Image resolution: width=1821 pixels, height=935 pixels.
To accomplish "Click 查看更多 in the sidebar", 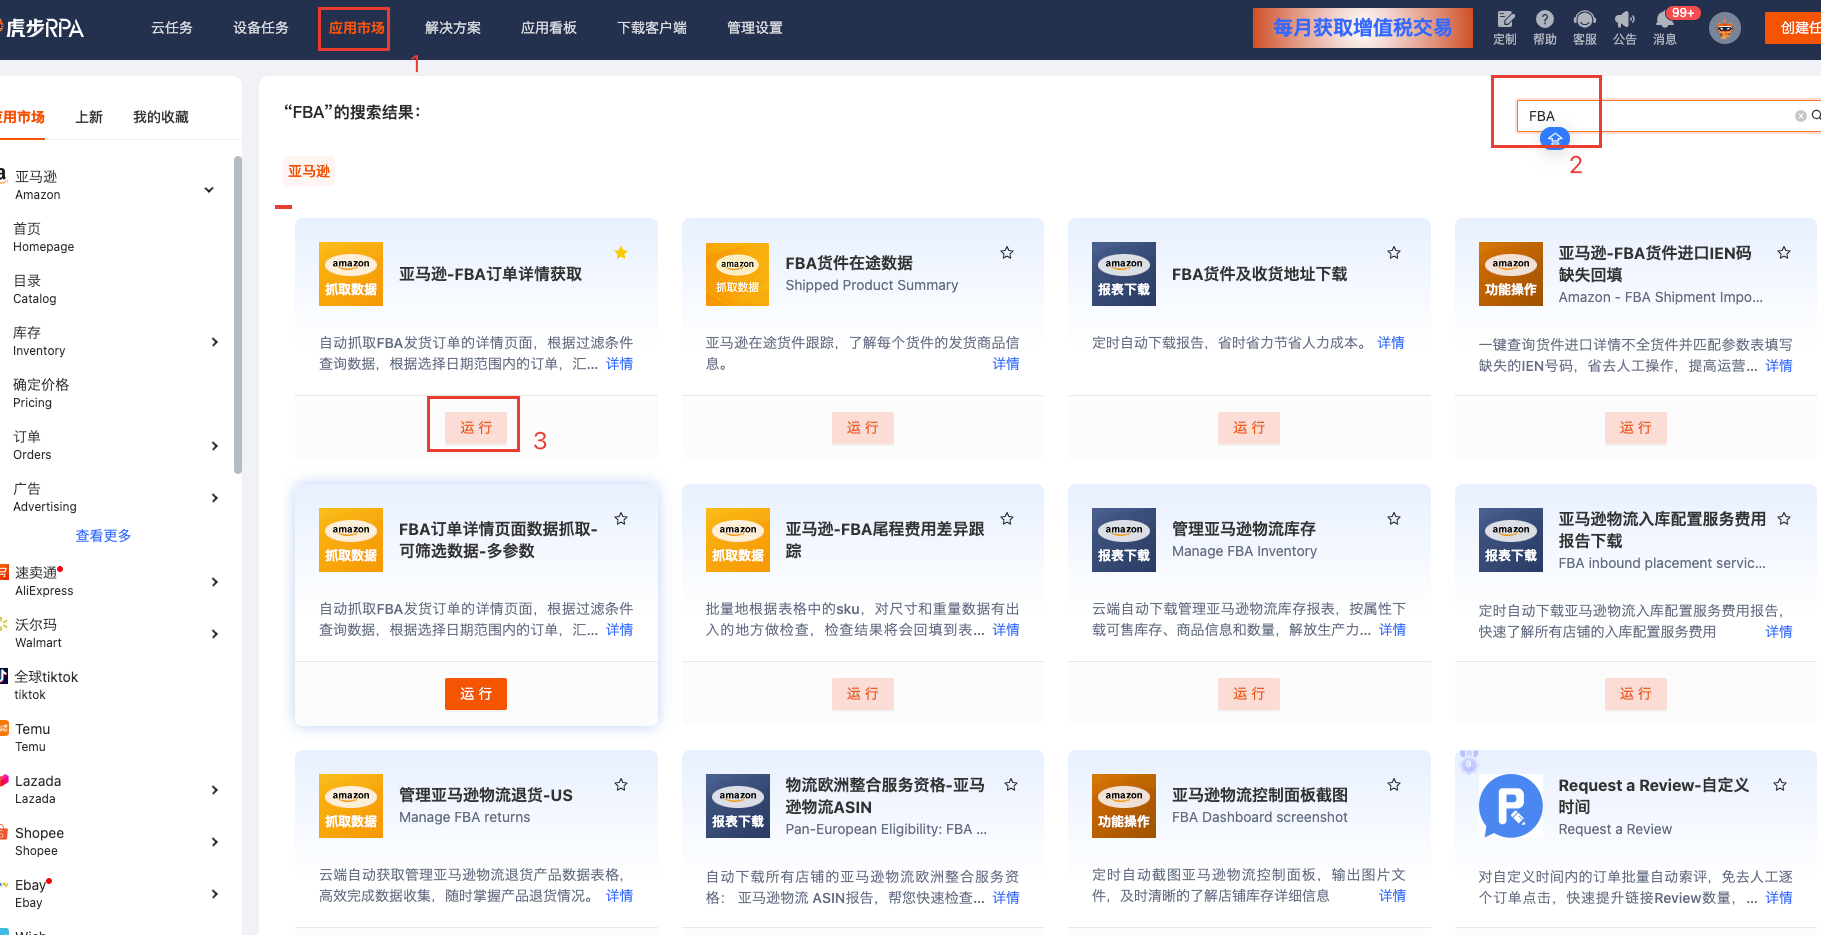I will pos(104,536).
